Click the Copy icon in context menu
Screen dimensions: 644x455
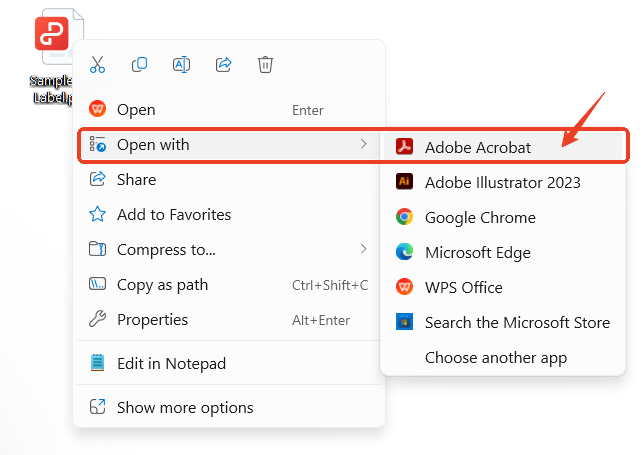click(139, 64)
